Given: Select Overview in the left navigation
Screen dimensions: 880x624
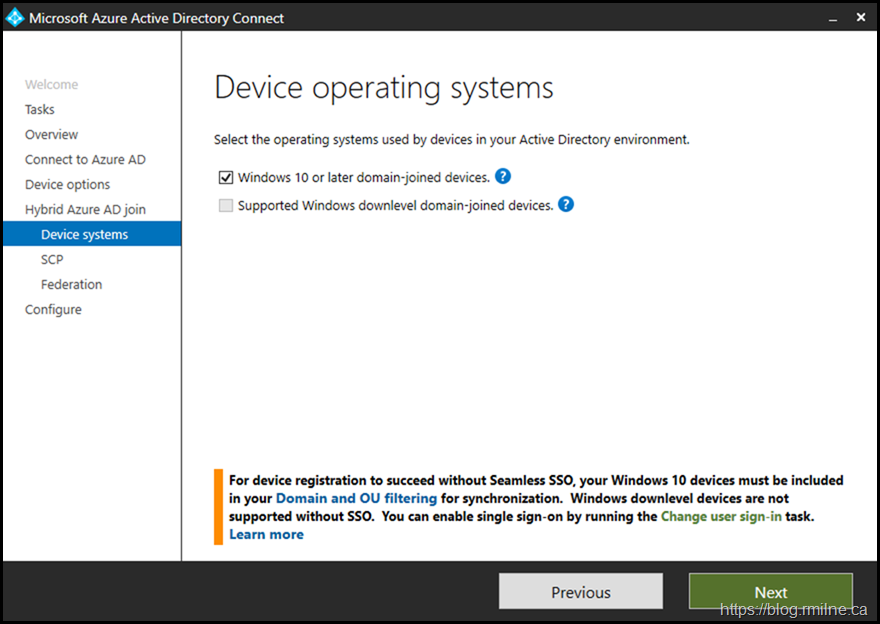Looking at the screenshot, I should [x=51, y=135].
